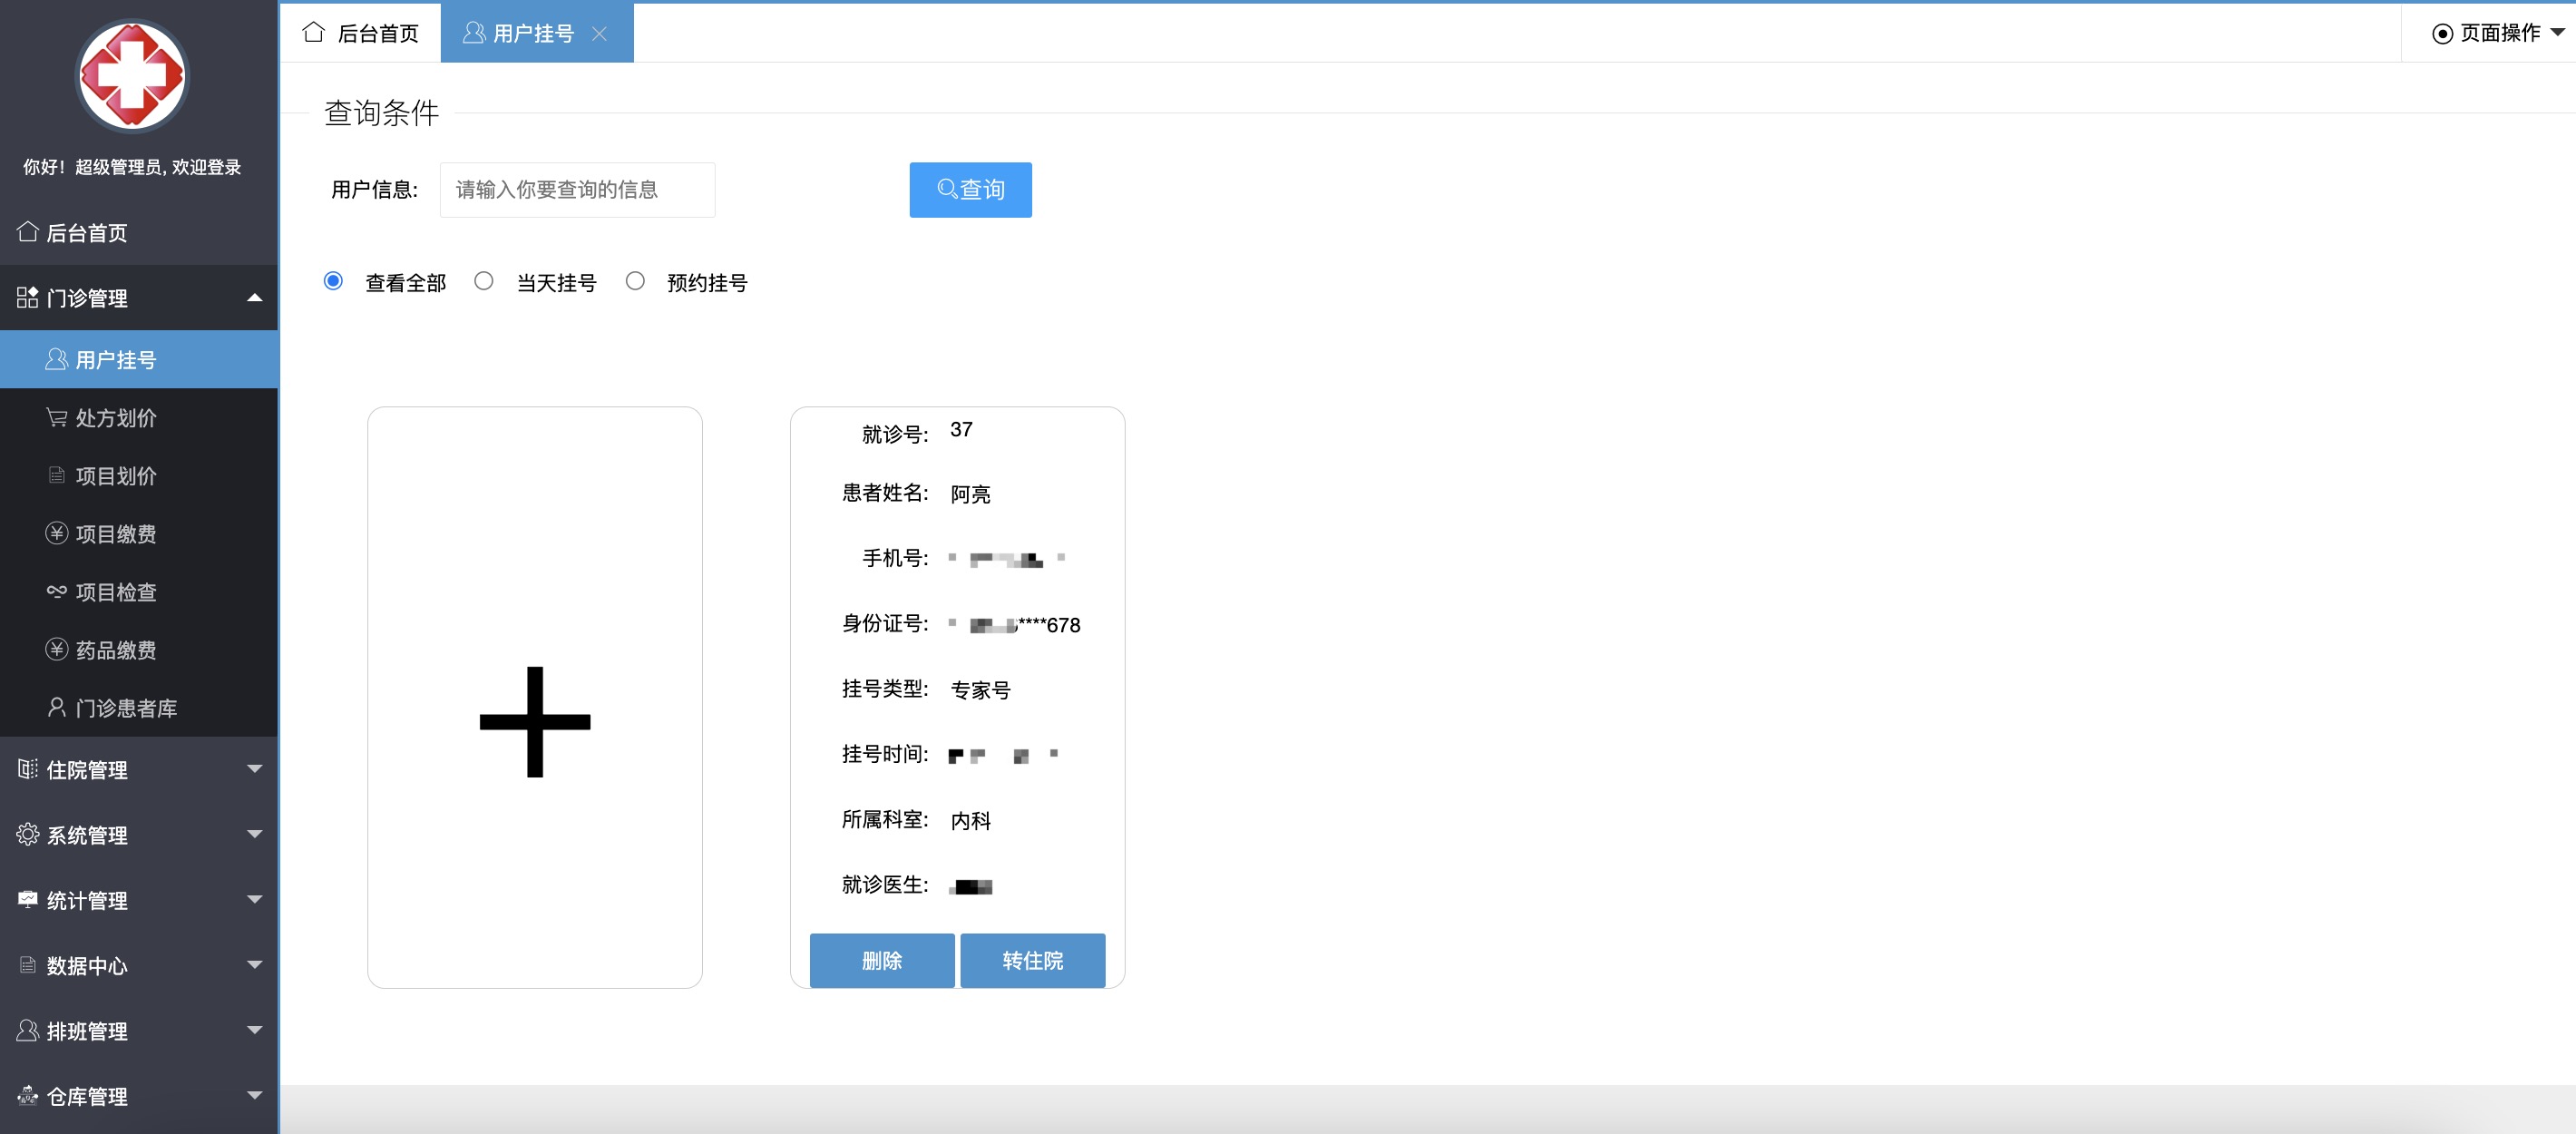Click the patient name 阿亮
The height and width of the screenshot is (1134, 2576).
point(970,494)
